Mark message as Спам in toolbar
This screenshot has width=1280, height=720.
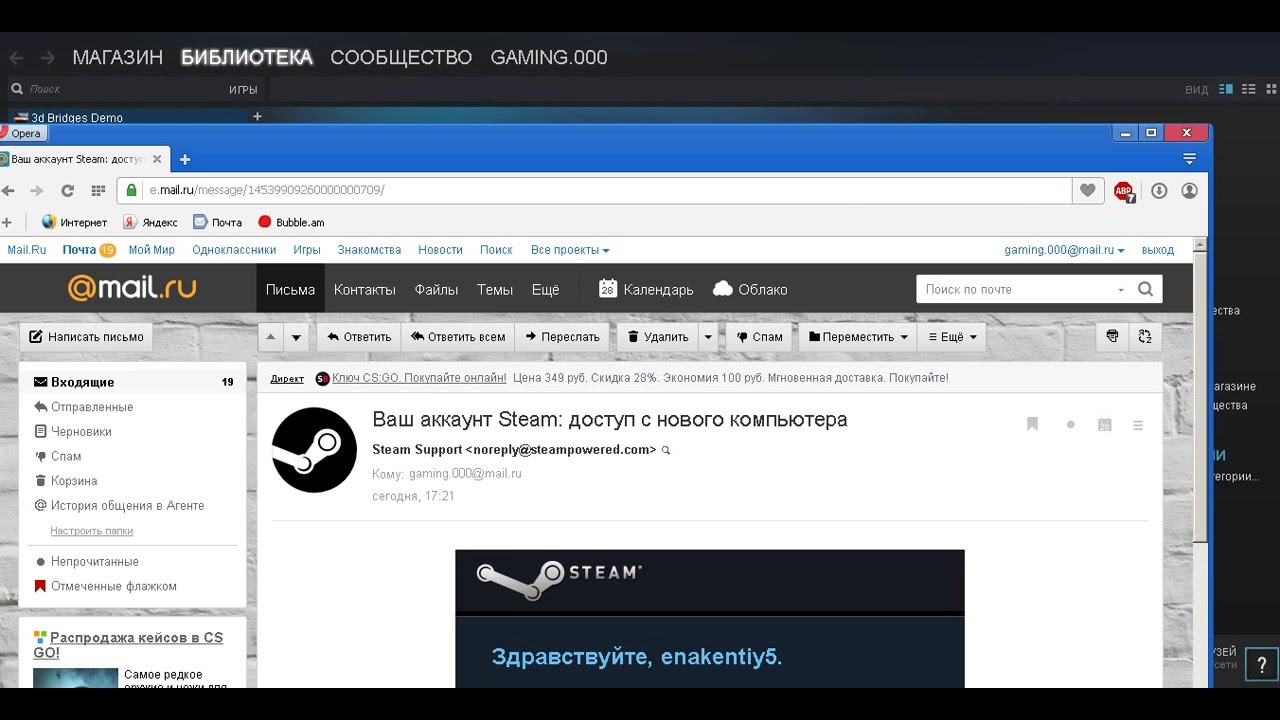[760, 337]
